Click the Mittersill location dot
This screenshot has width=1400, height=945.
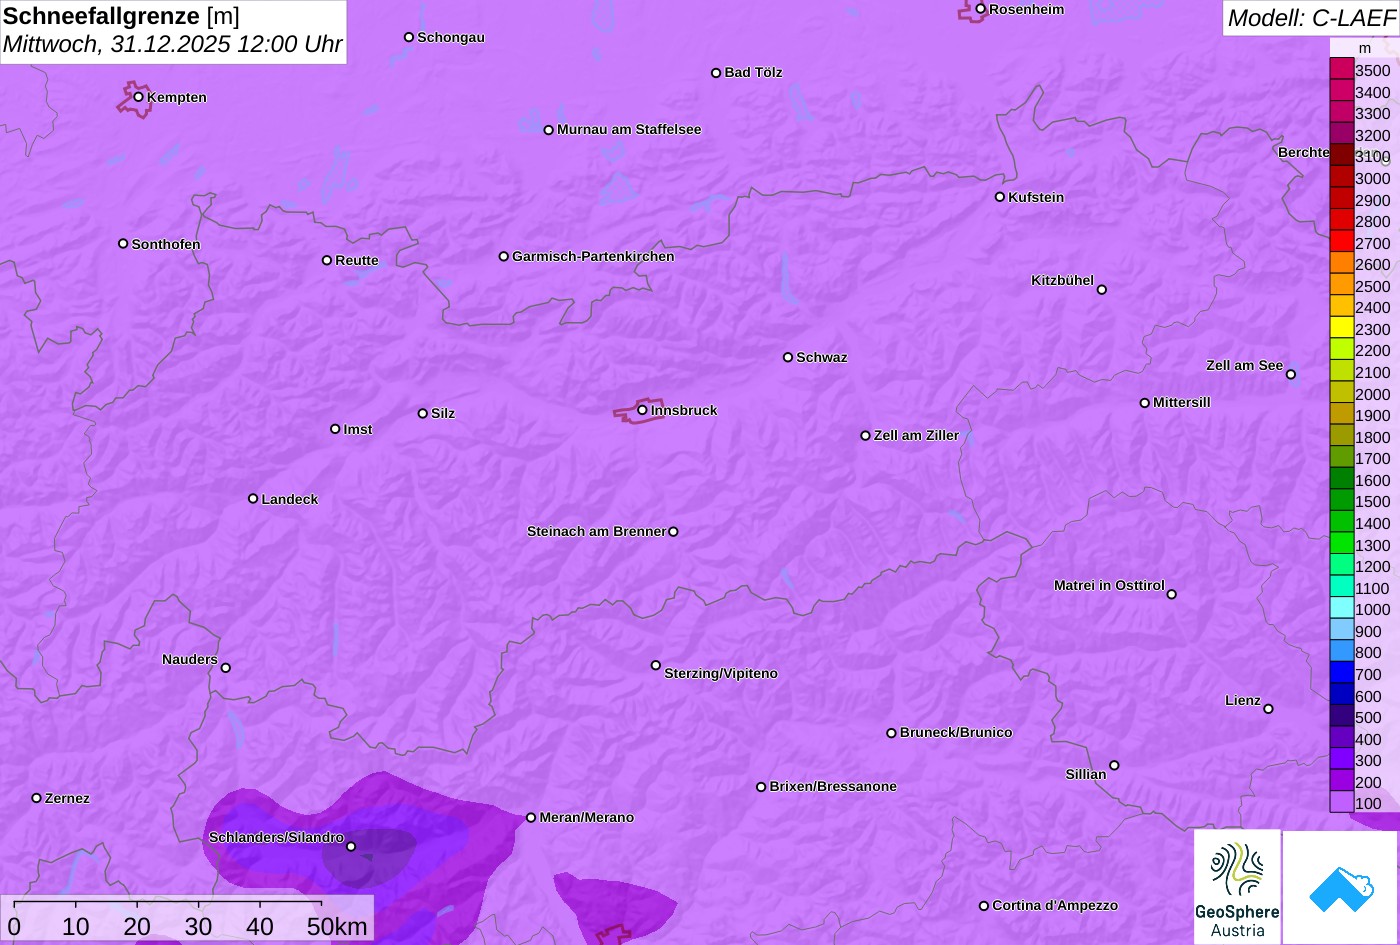pyautogui.click(x=1145, y=403)
